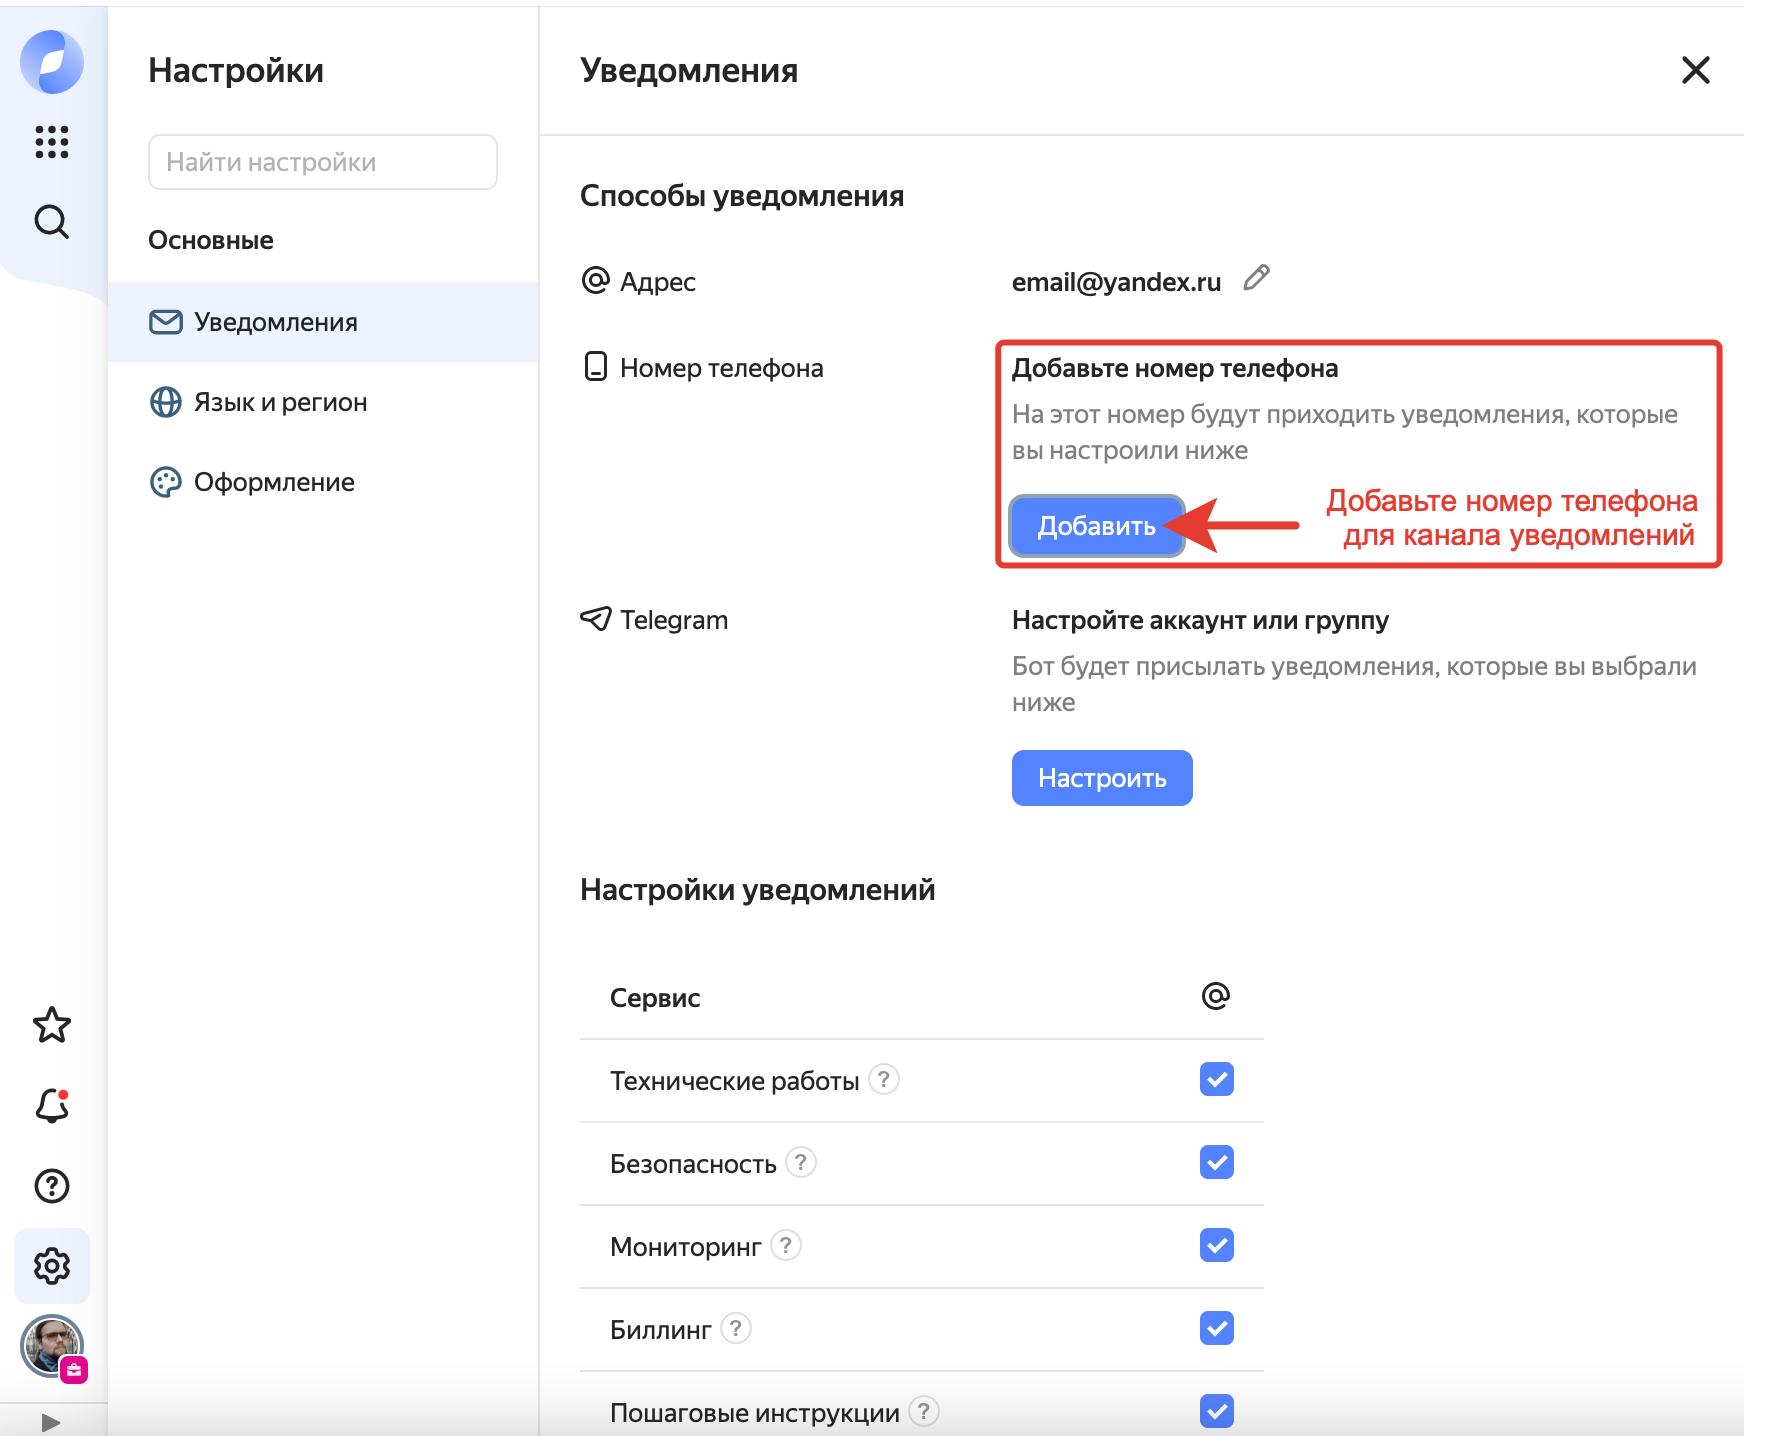Screen dimensions: 1782x1436
Task: Edit email address via the pencil icon
Action: [1257, 280]
